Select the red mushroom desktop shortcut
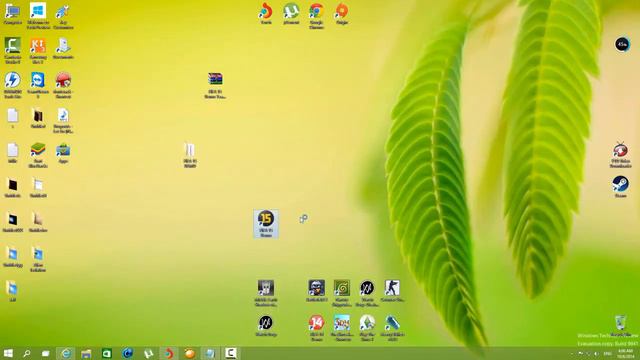Viewport: 640px width, 360px height. pyautogui.click(x=63, y=80)
